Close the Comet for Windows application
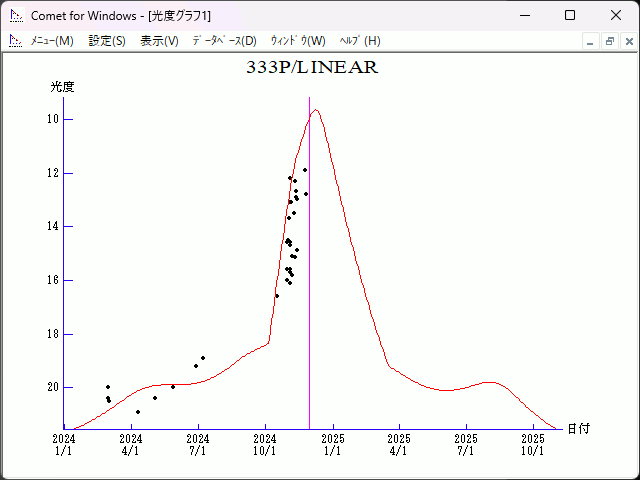This screenshot has height=480, width=640. click(x=615, y=16)
